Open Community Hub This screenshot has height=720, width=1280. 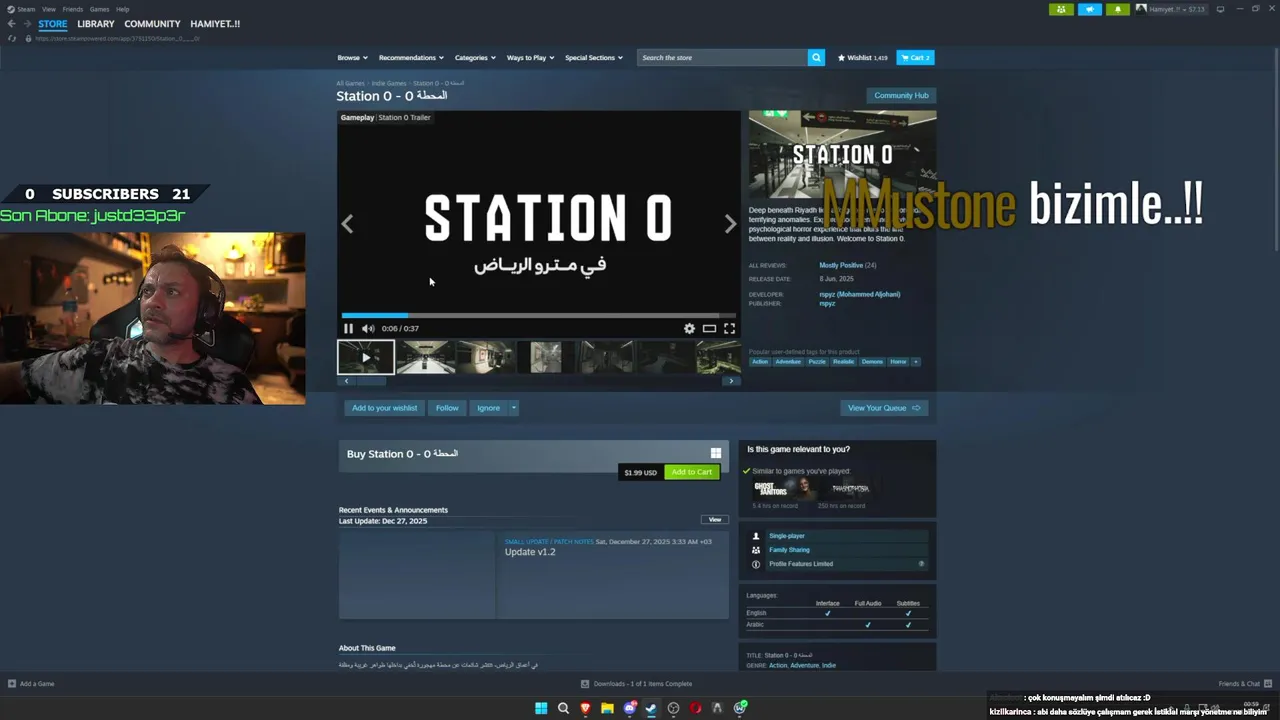901,95
